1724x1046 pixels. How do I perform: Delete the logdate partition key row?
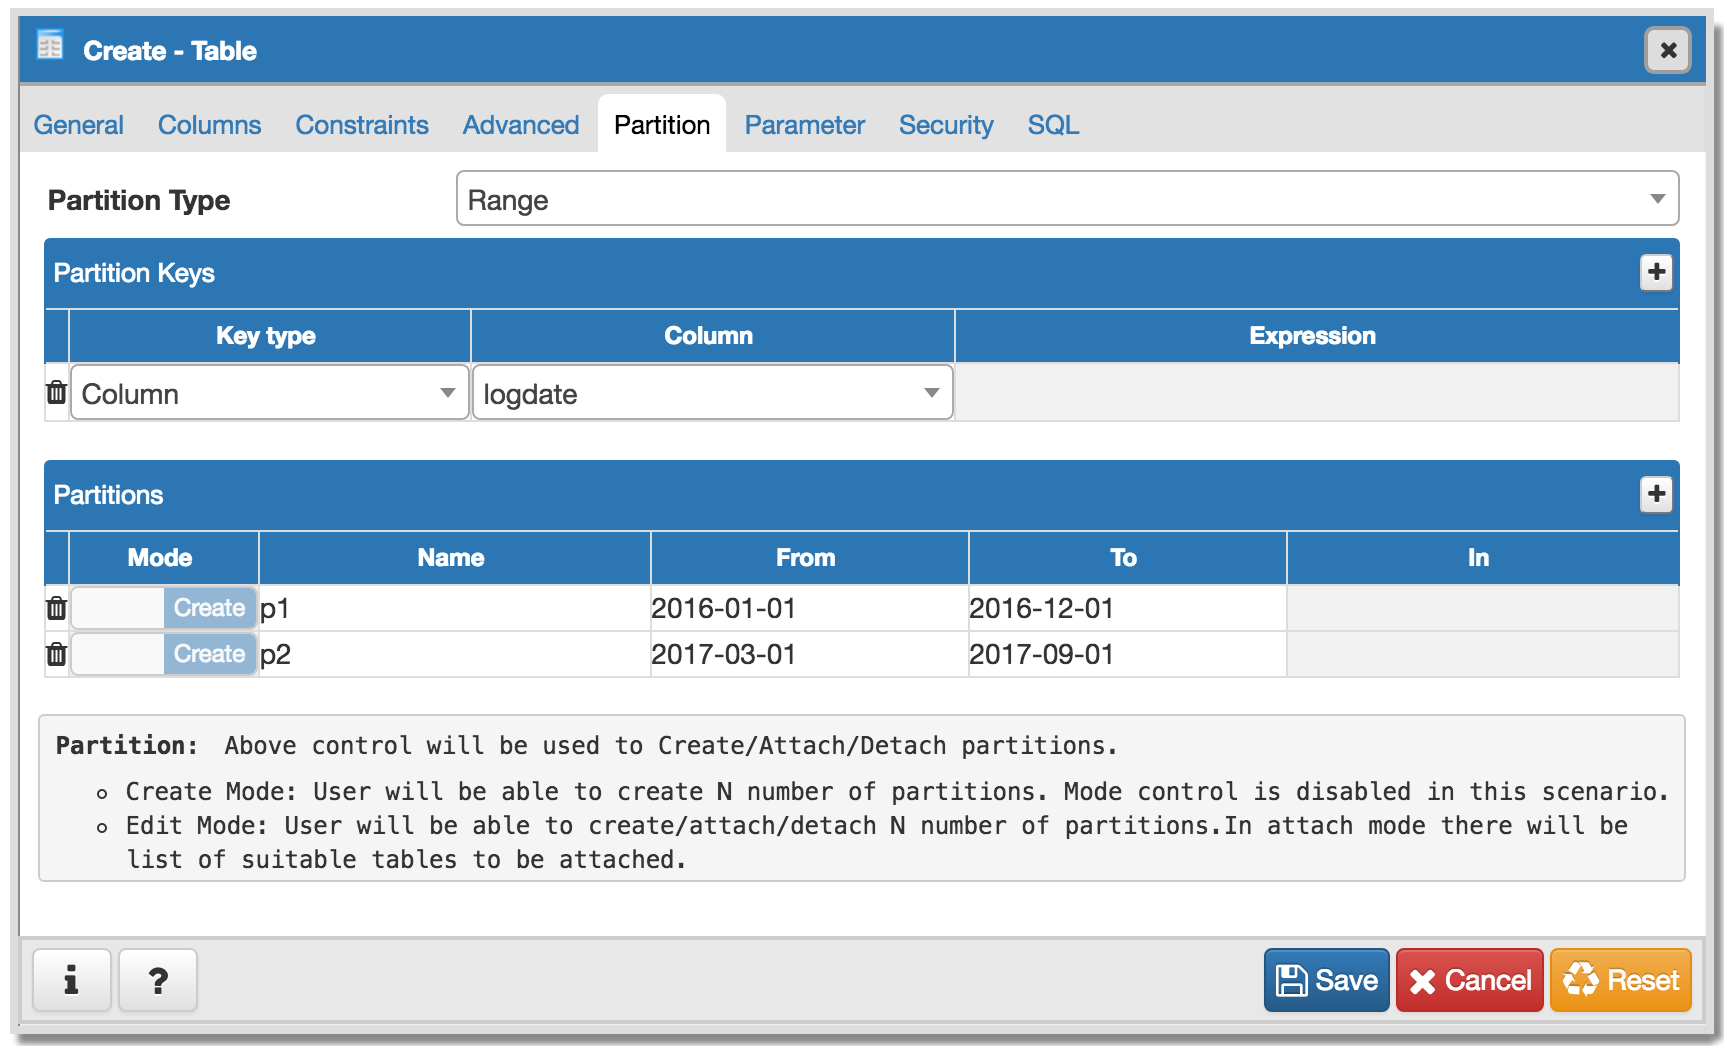click(x=57, y=393)
